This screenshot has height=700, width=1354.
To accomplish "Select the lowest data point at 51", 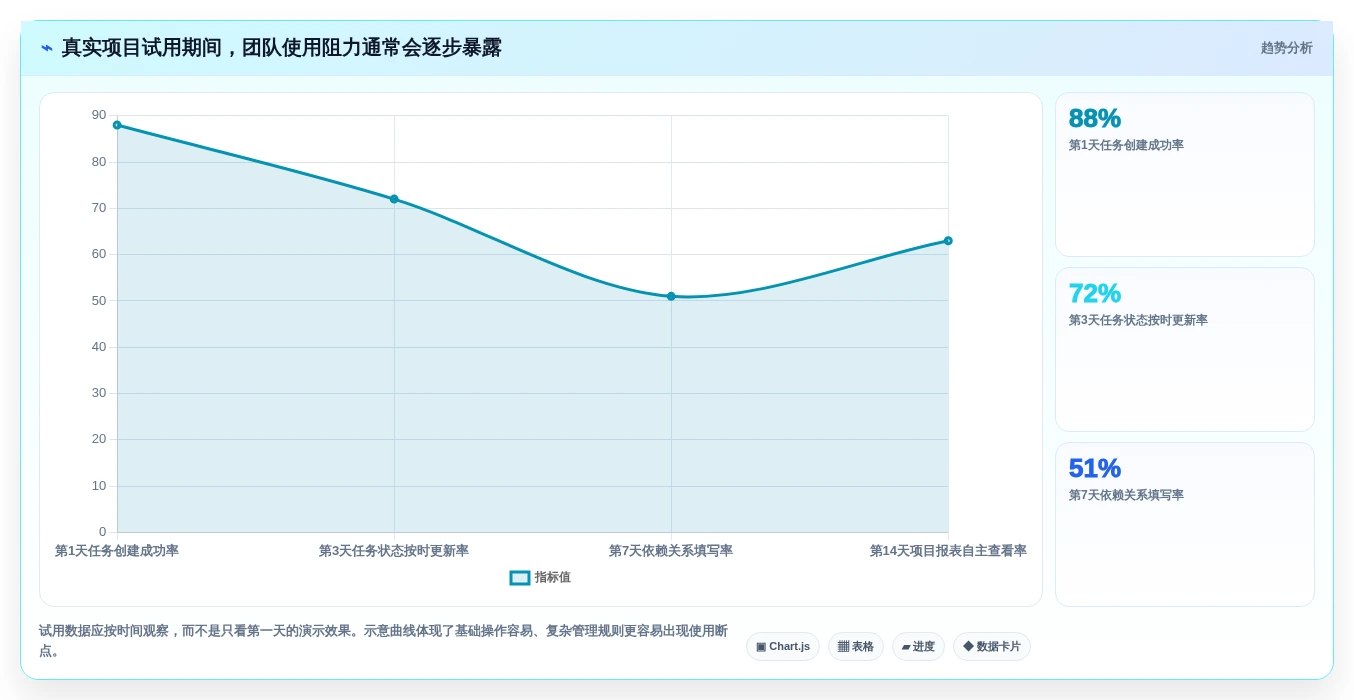I will [671, 296].
